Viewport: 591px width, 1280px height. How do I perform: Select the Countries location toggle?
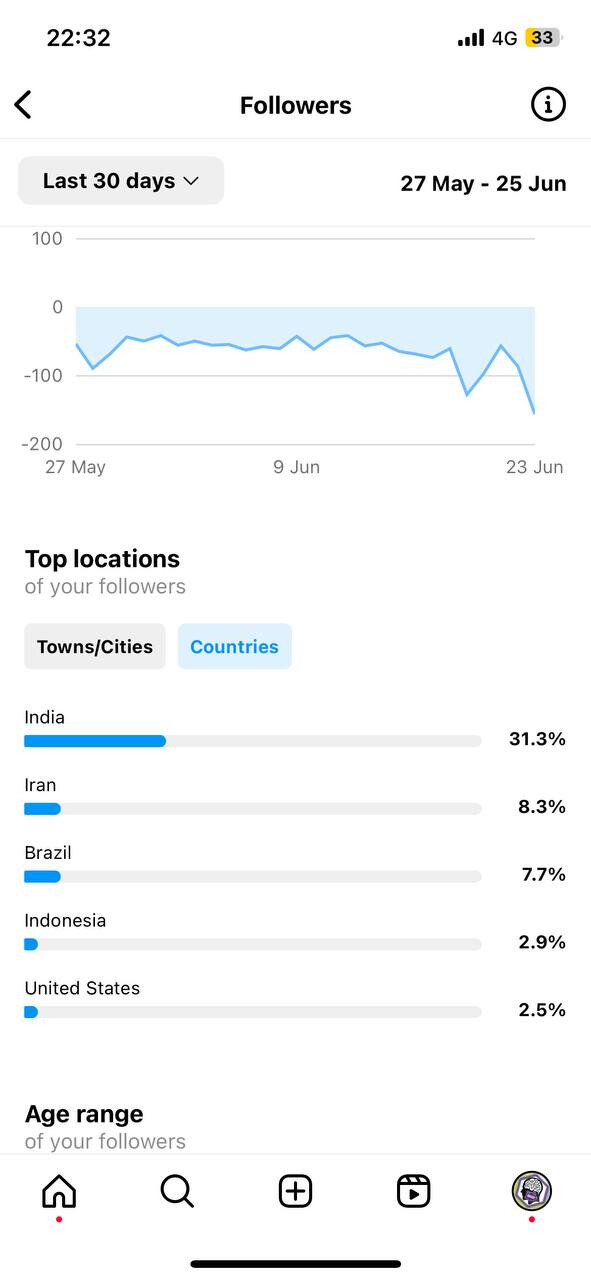click(235, 647)
